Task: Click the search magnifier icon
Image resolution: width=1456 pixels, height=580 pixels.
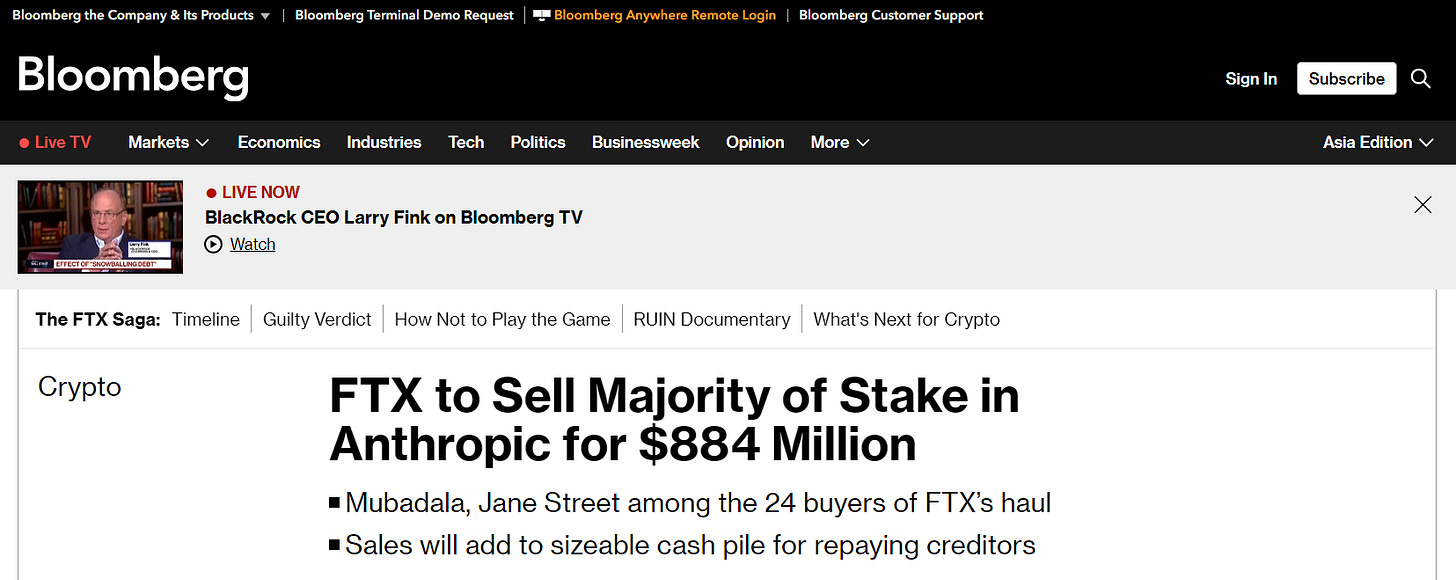Action: (1420, 79)
